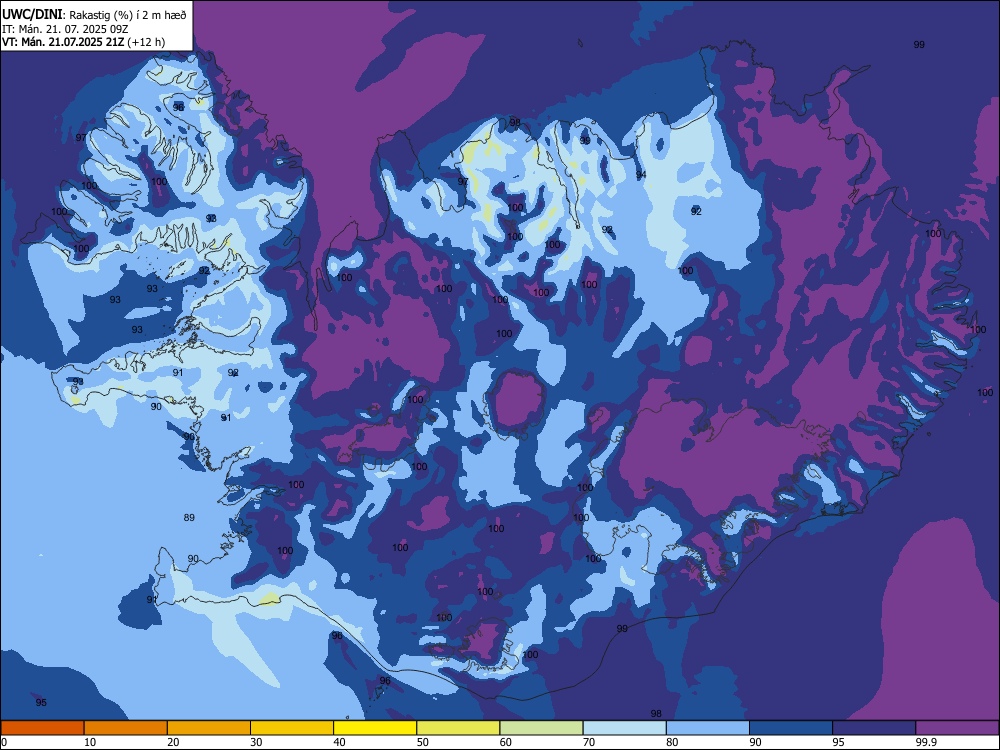The width and height of the screenshot is (1000, 750).
Task: Click the 'VT: Mán. 21.07.2025 21Z' valid time
Action: 63,42
